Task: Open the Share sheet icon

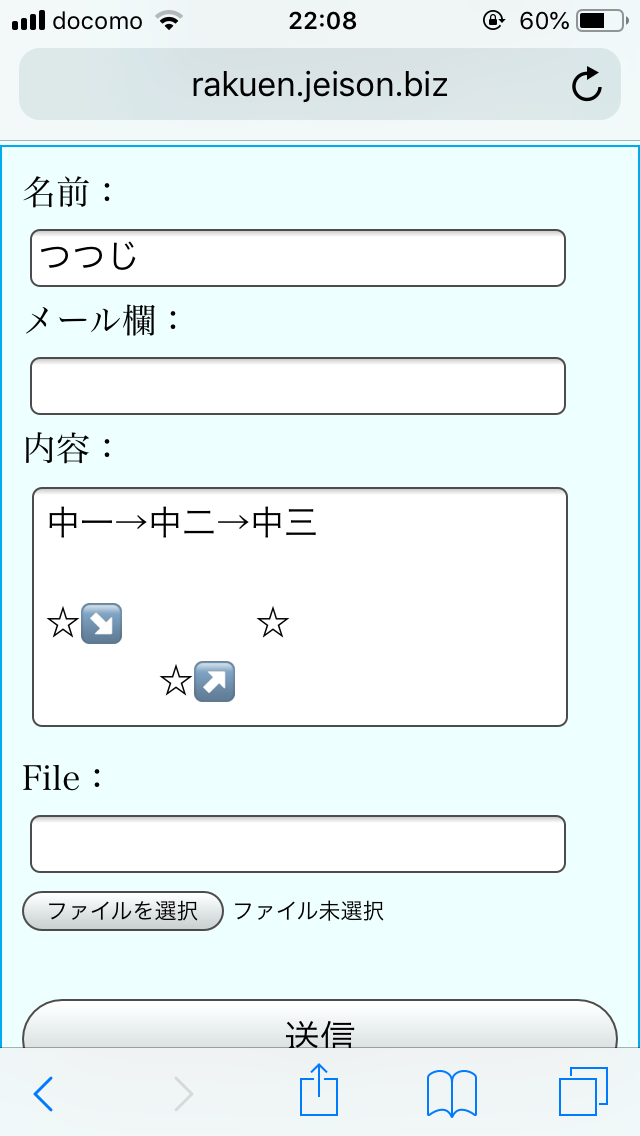Action: (x=319, y=1090)
